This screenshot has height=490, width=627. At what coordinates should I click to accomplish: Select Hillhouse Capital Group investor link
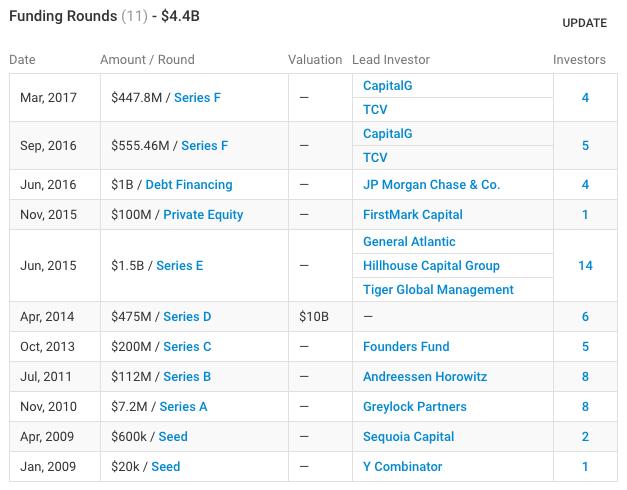click(x=431, y=266)
